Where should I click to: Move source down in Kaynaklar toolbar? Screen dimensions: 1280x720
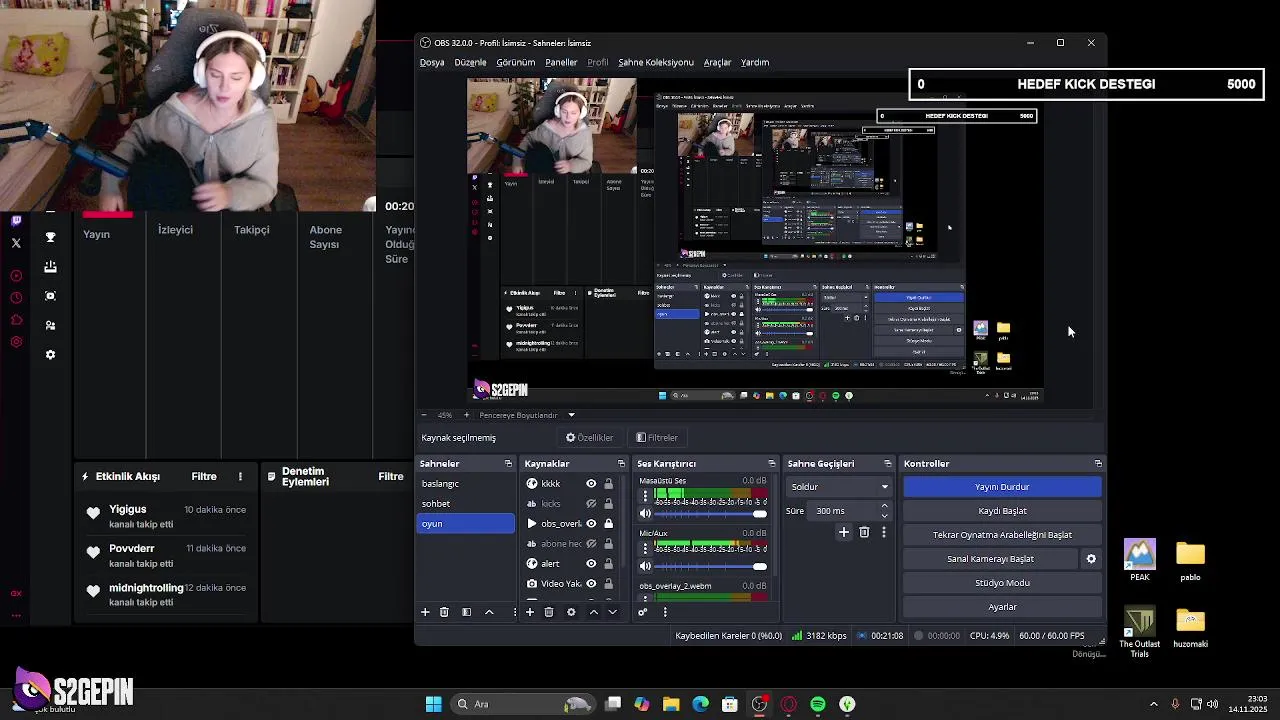click(613, 612)
